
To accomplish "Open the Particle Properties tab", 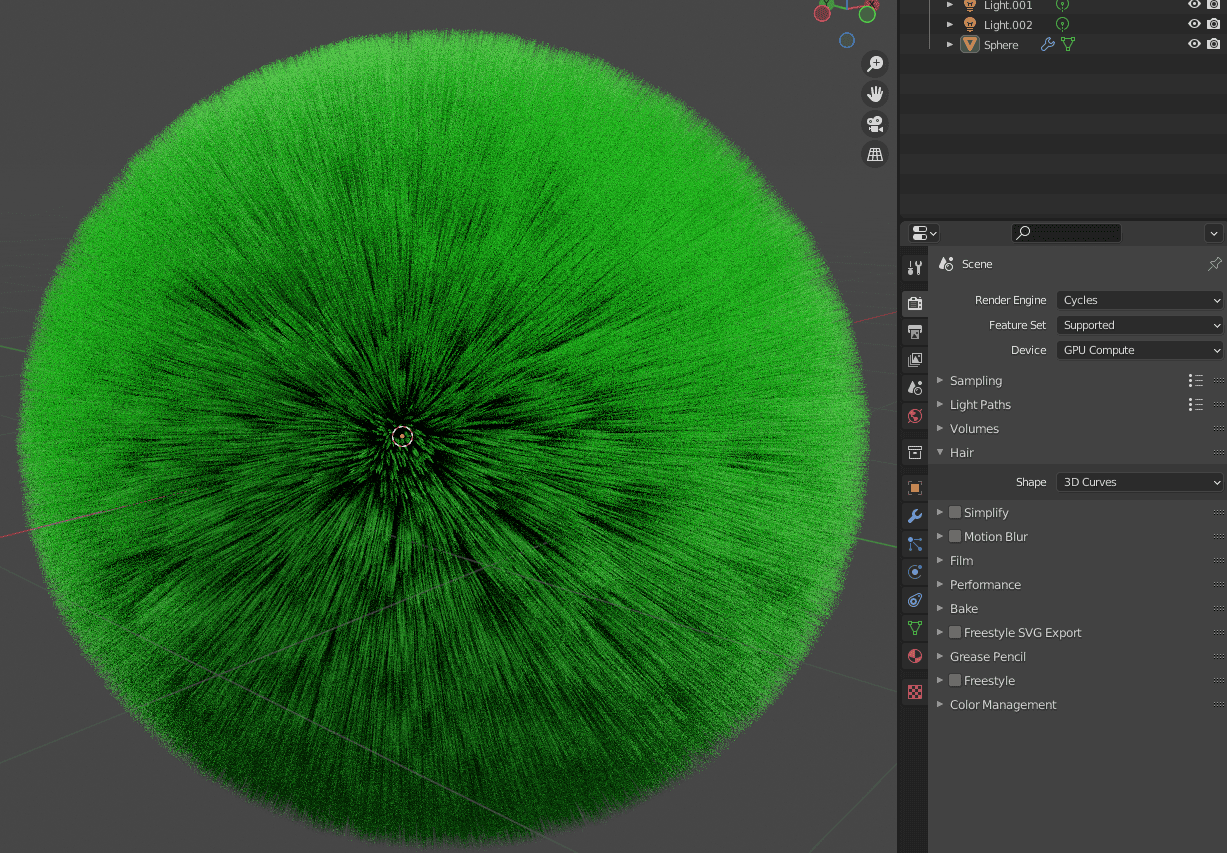I will [914, 543].
